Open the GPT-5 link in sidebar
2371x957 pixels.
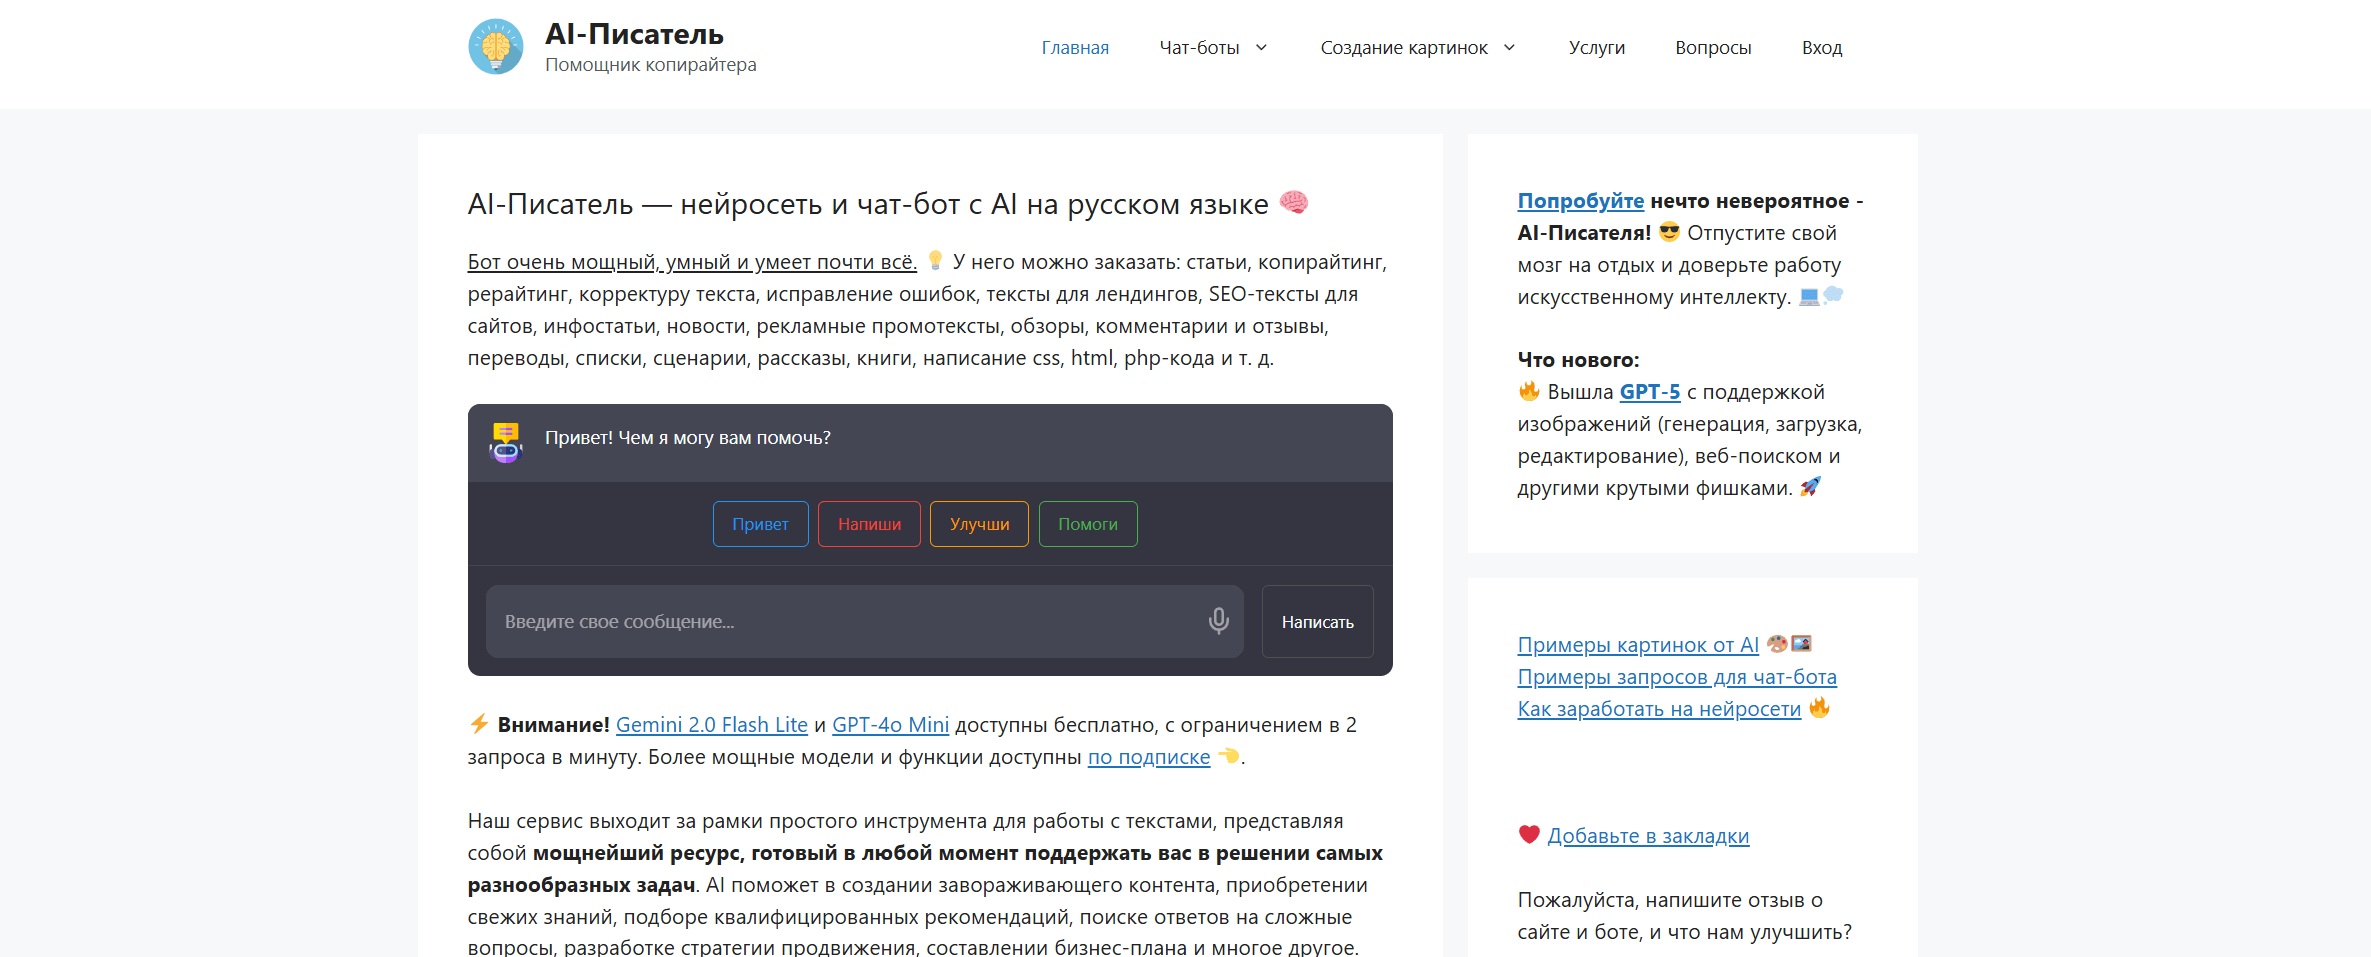tap(1649, 392)
